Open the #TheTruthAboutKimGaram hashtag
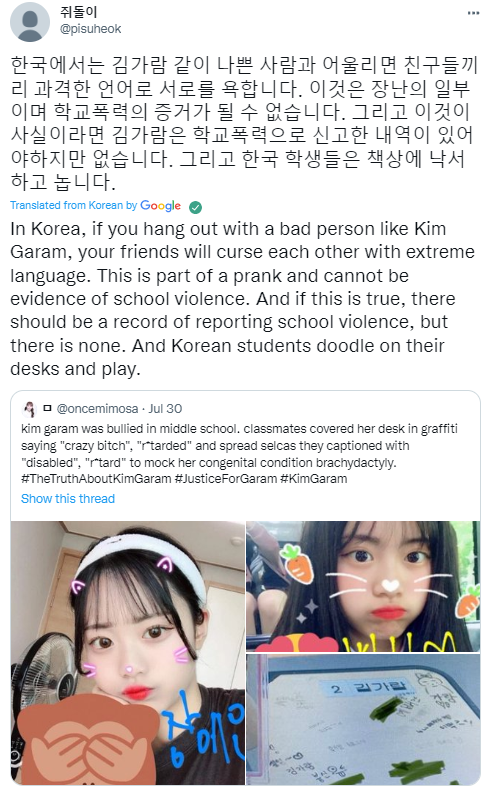Viewport: 483px width, 787px height. coord(96,478)
